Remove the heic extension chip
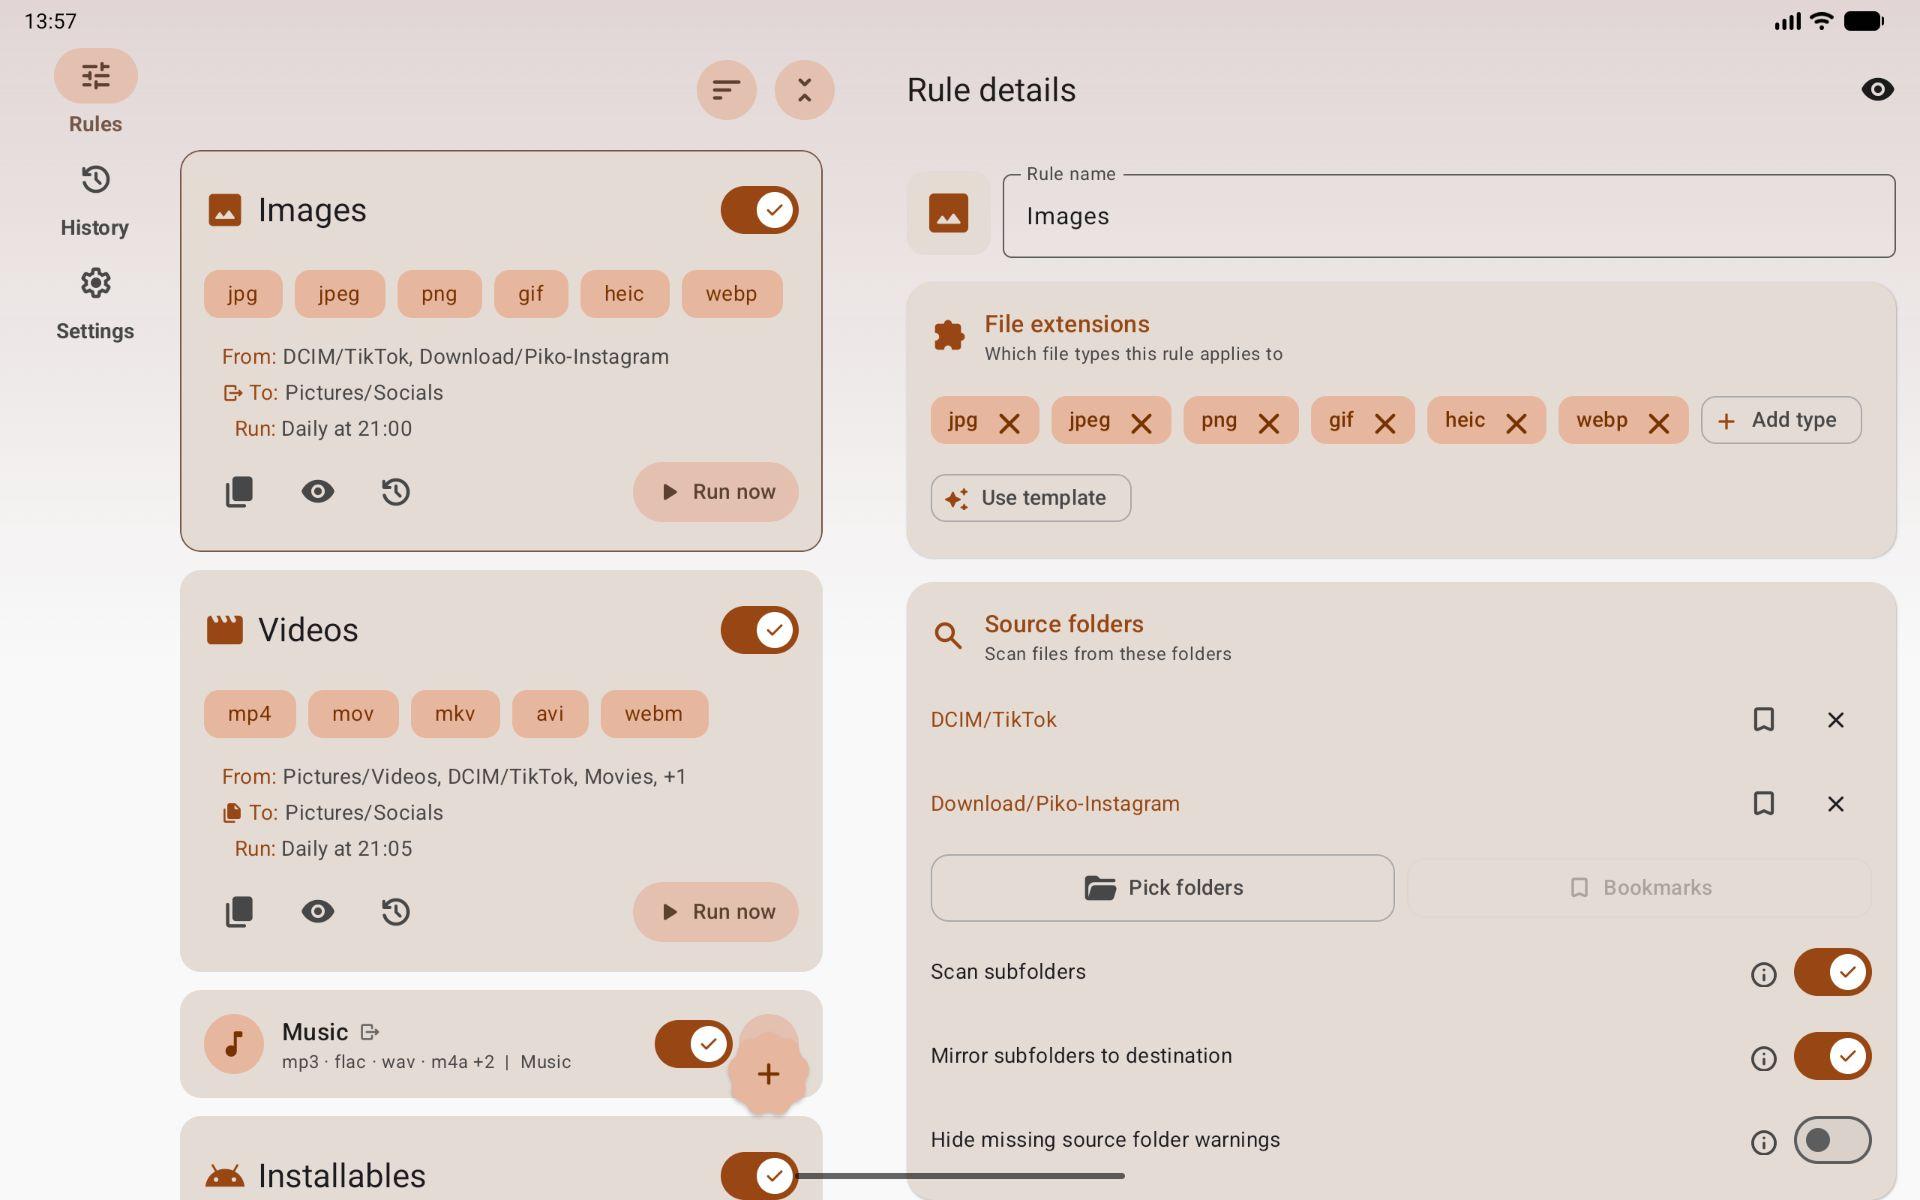This screenshot has height=1200, width=1920. pos(1516,423)
